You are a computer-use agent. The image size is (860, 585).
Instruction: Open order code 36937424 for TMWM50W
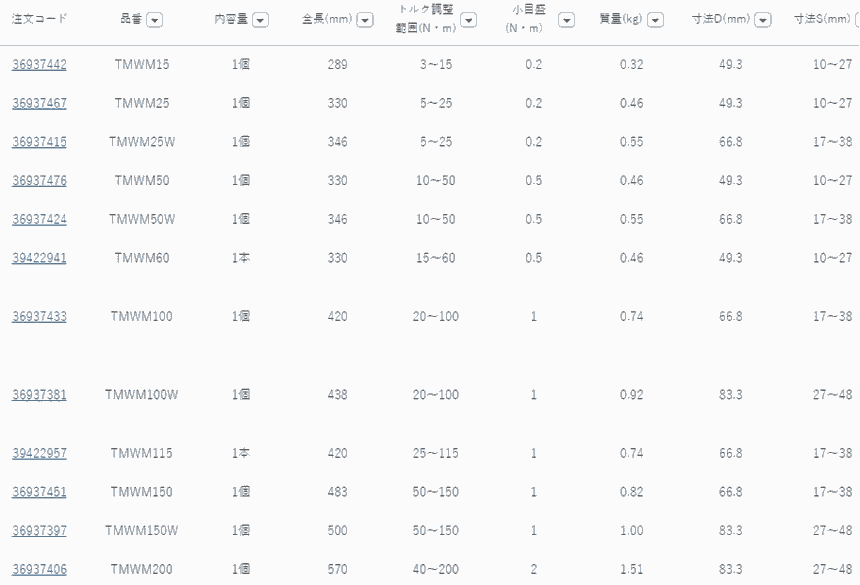(39, 219)
